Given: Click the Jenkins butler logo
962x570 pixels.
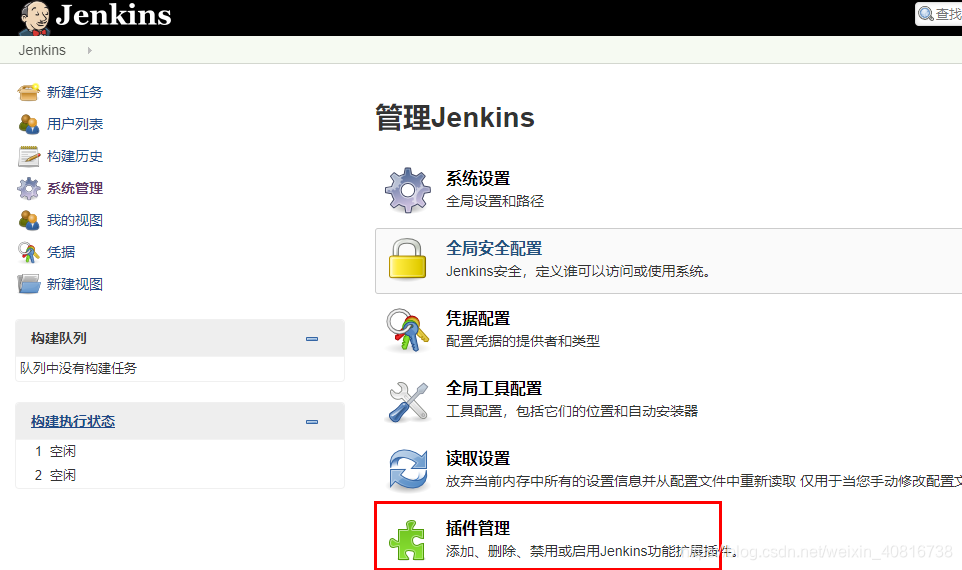Looking at the screenshot, I should pos(34,18).
